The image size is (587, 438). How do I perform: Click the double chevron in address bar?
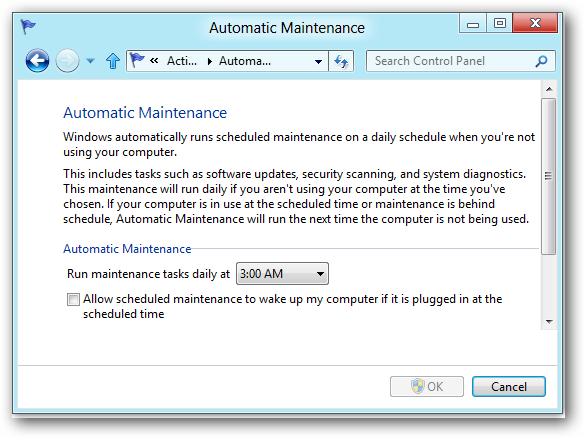point(154,60)
